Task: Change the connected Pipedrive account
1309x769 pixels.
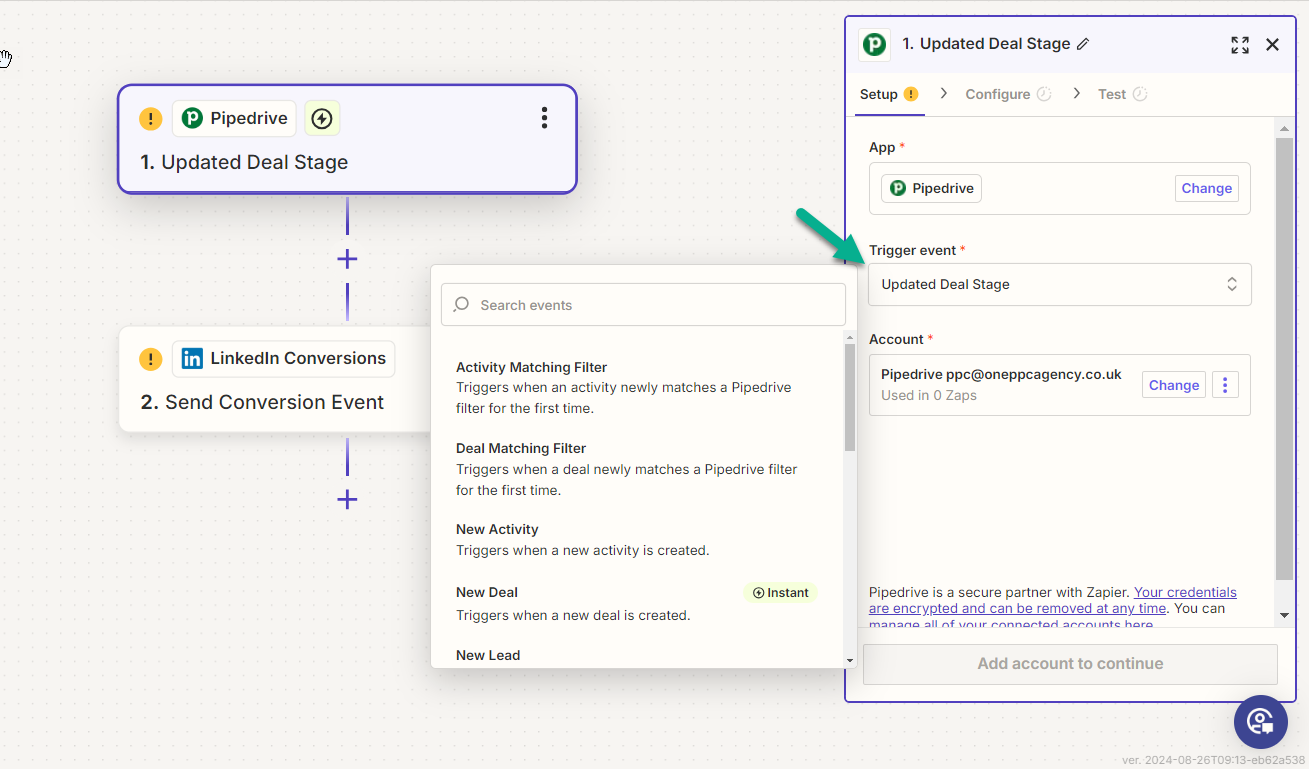Action: pyautogui.click(x=1174, y=385)
